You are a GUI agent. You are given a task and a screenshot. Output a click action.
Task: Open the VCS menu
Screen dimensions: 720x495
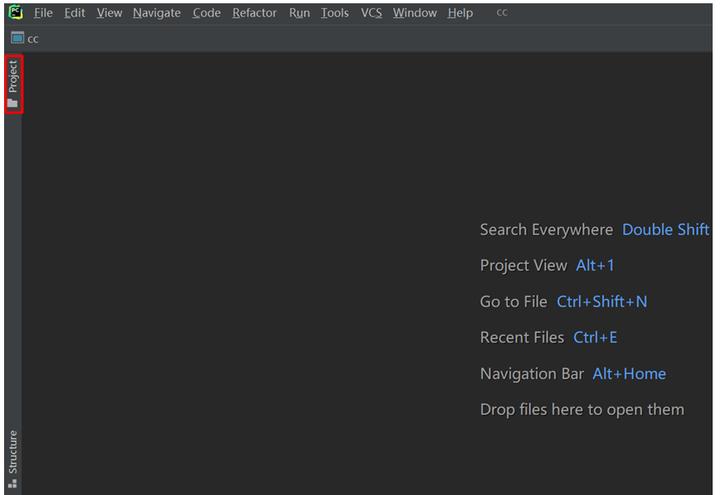(371, 13)
